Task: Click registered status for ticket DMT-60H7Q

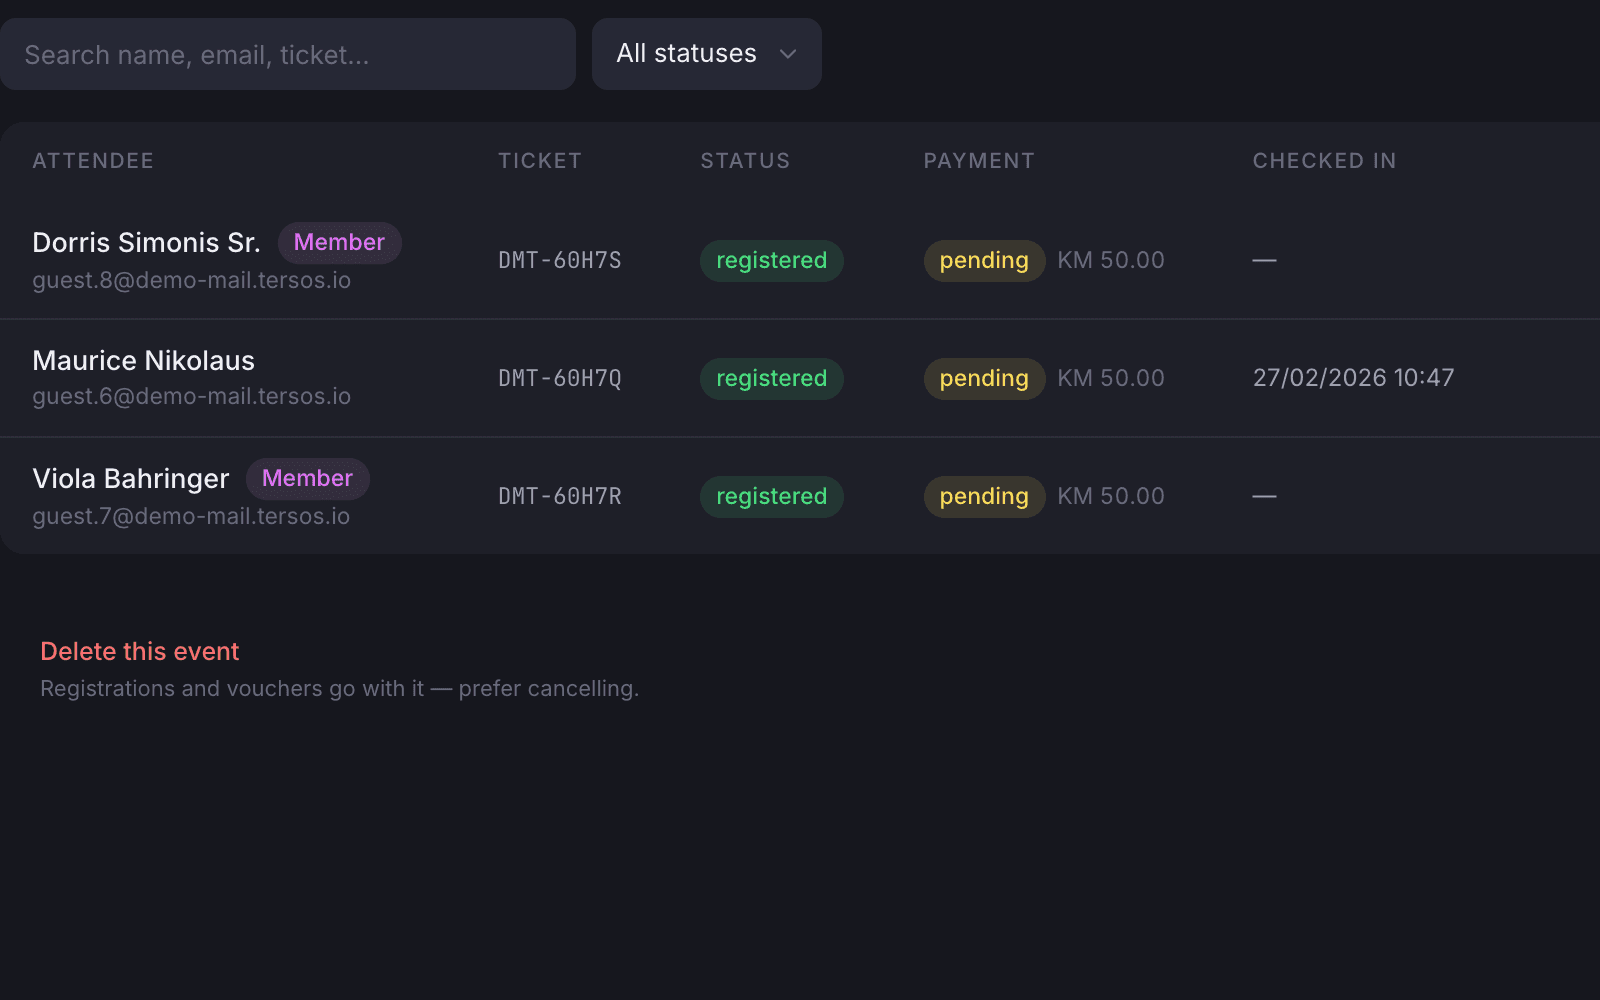Action: 772,378
